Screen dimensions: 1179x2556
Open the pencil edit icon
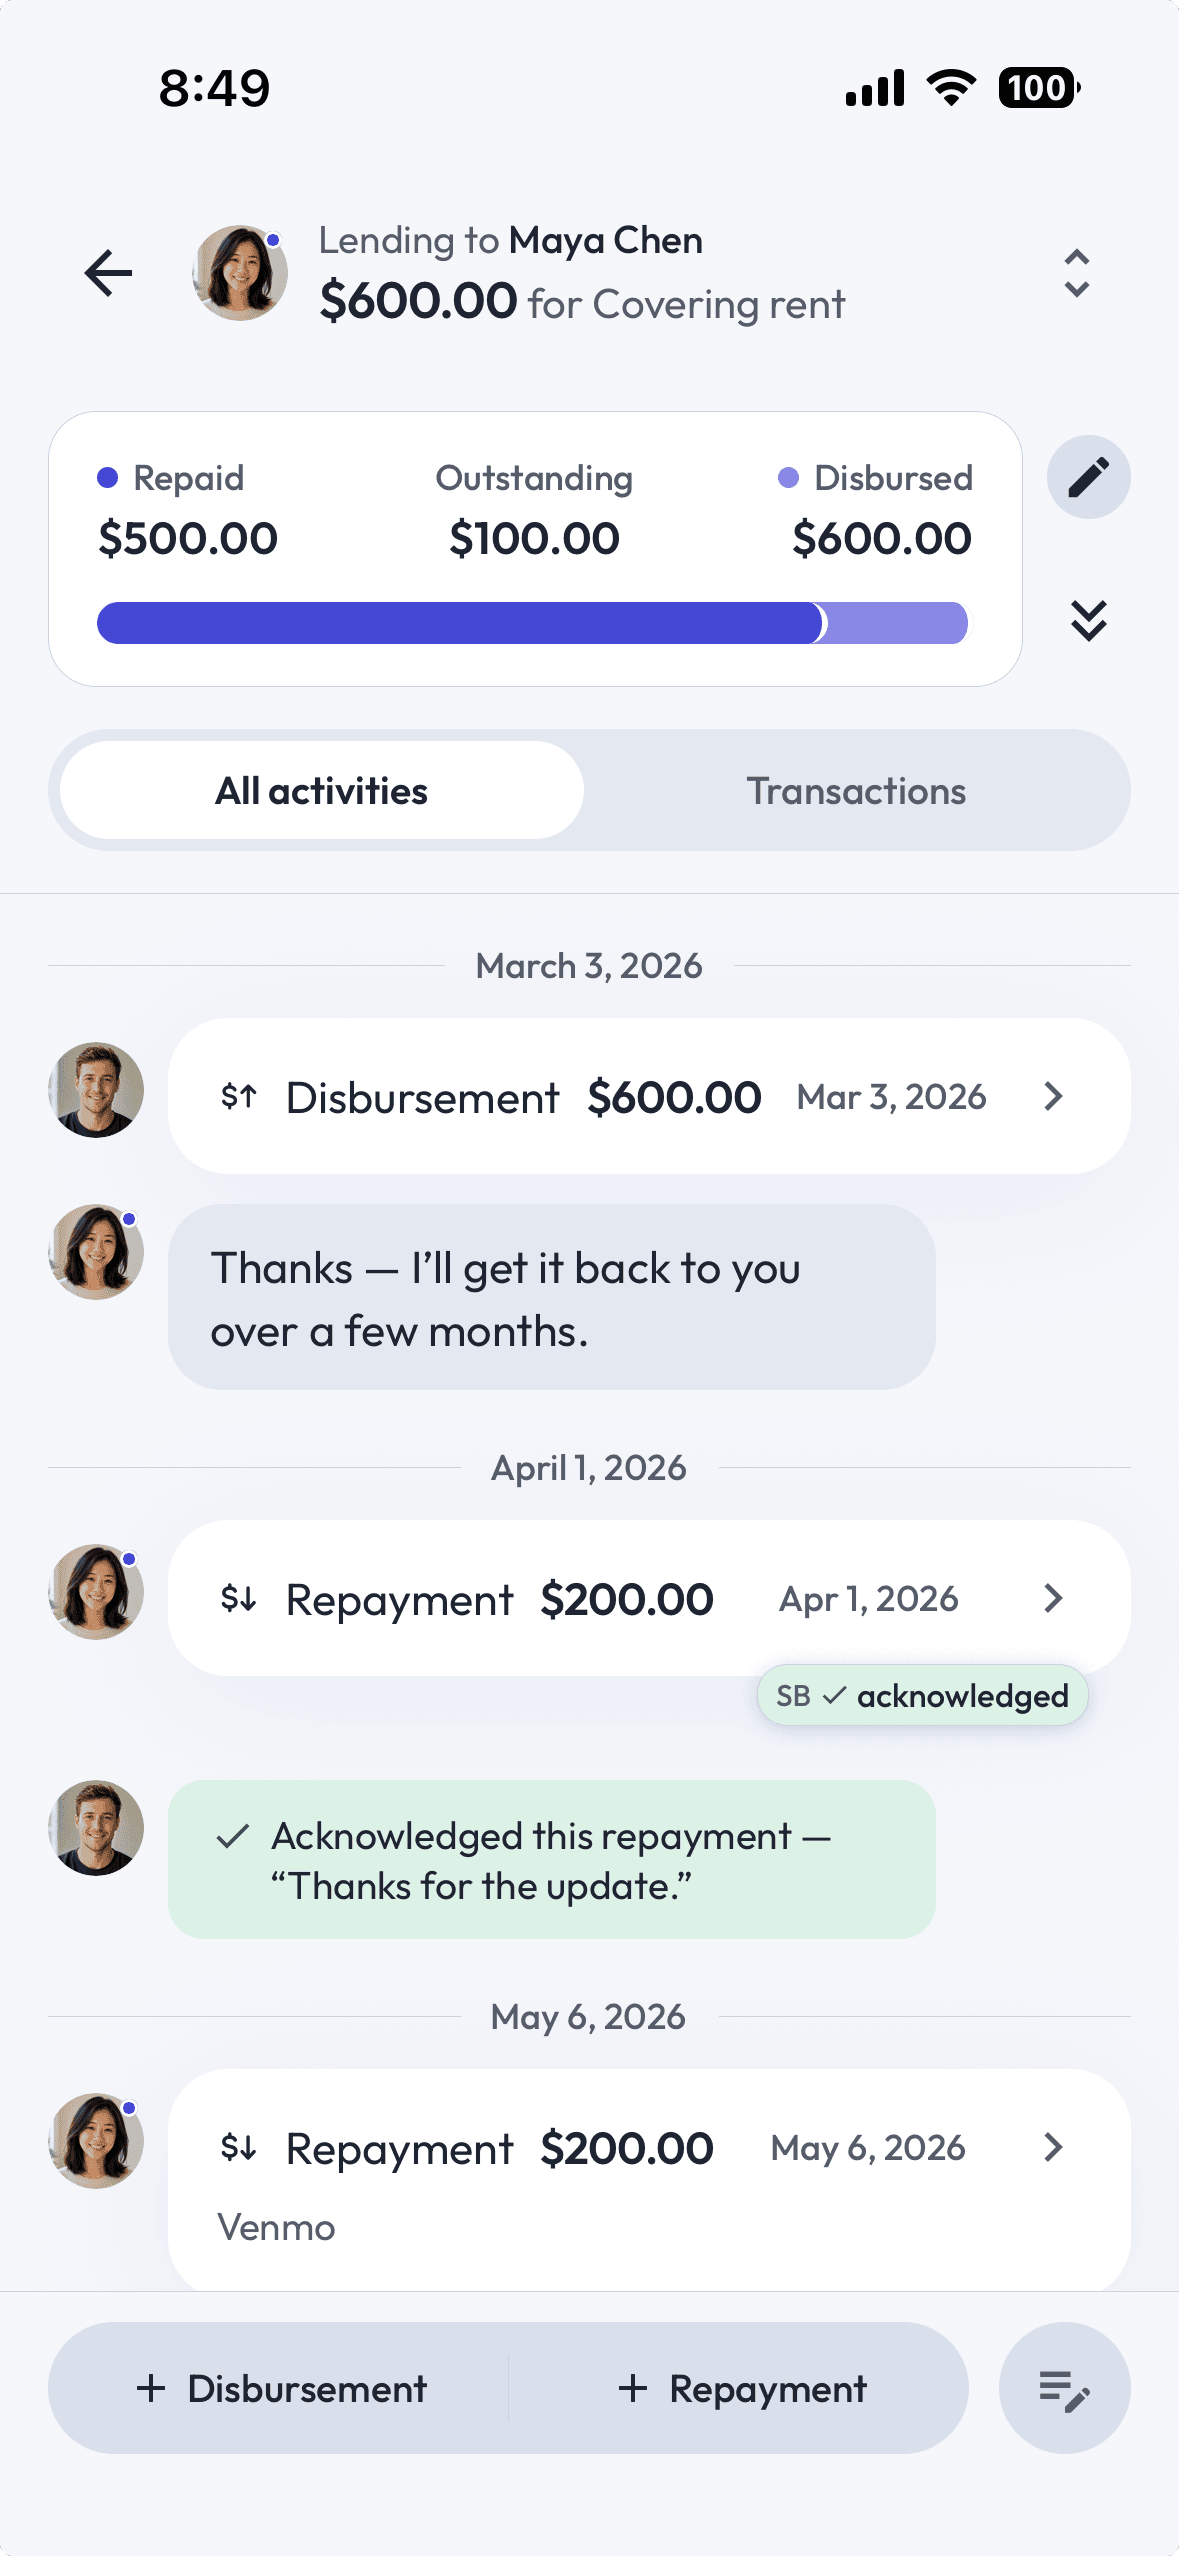[1088, 477]
